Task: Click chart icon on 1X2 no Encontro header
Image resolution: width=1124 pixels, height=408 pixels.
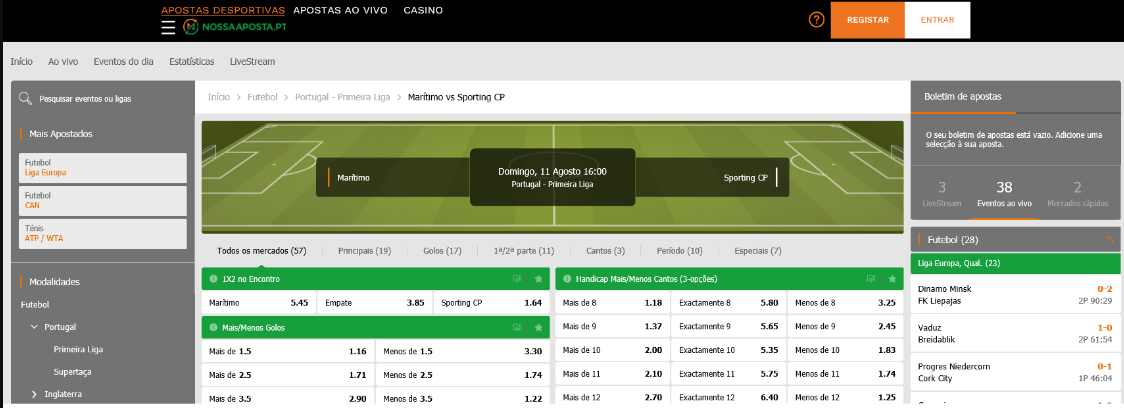Action: [516, 278]
